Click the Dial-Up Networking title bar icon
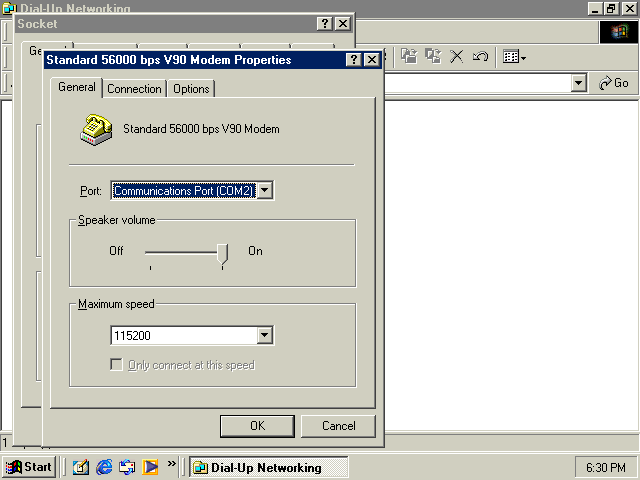Screen dimensions: 640x480 coord(9,8)
